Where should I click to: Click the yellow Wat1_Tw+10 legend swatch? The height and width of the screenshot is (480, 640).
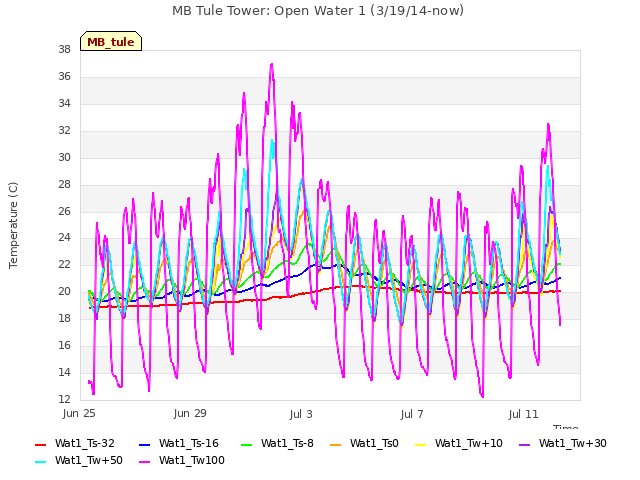[x=420, y=444]
